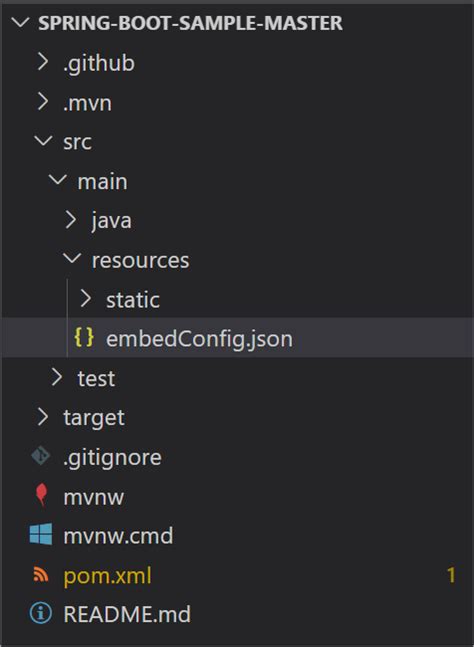474x647 pixels.
Task: Click the JSON braces icon beside embedConfig.json
Action: [84, 337]
